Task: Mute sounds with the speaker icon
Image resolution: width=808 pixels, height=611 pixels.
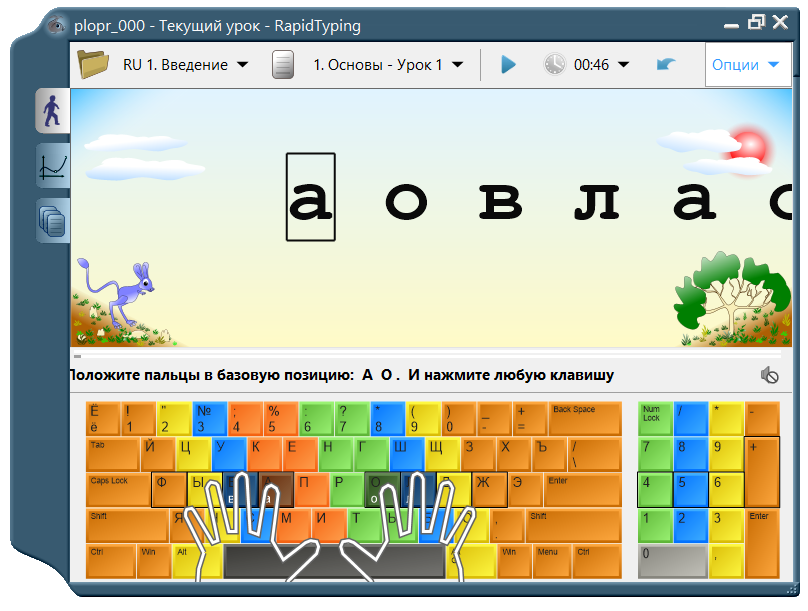Action: click(768, 373)
